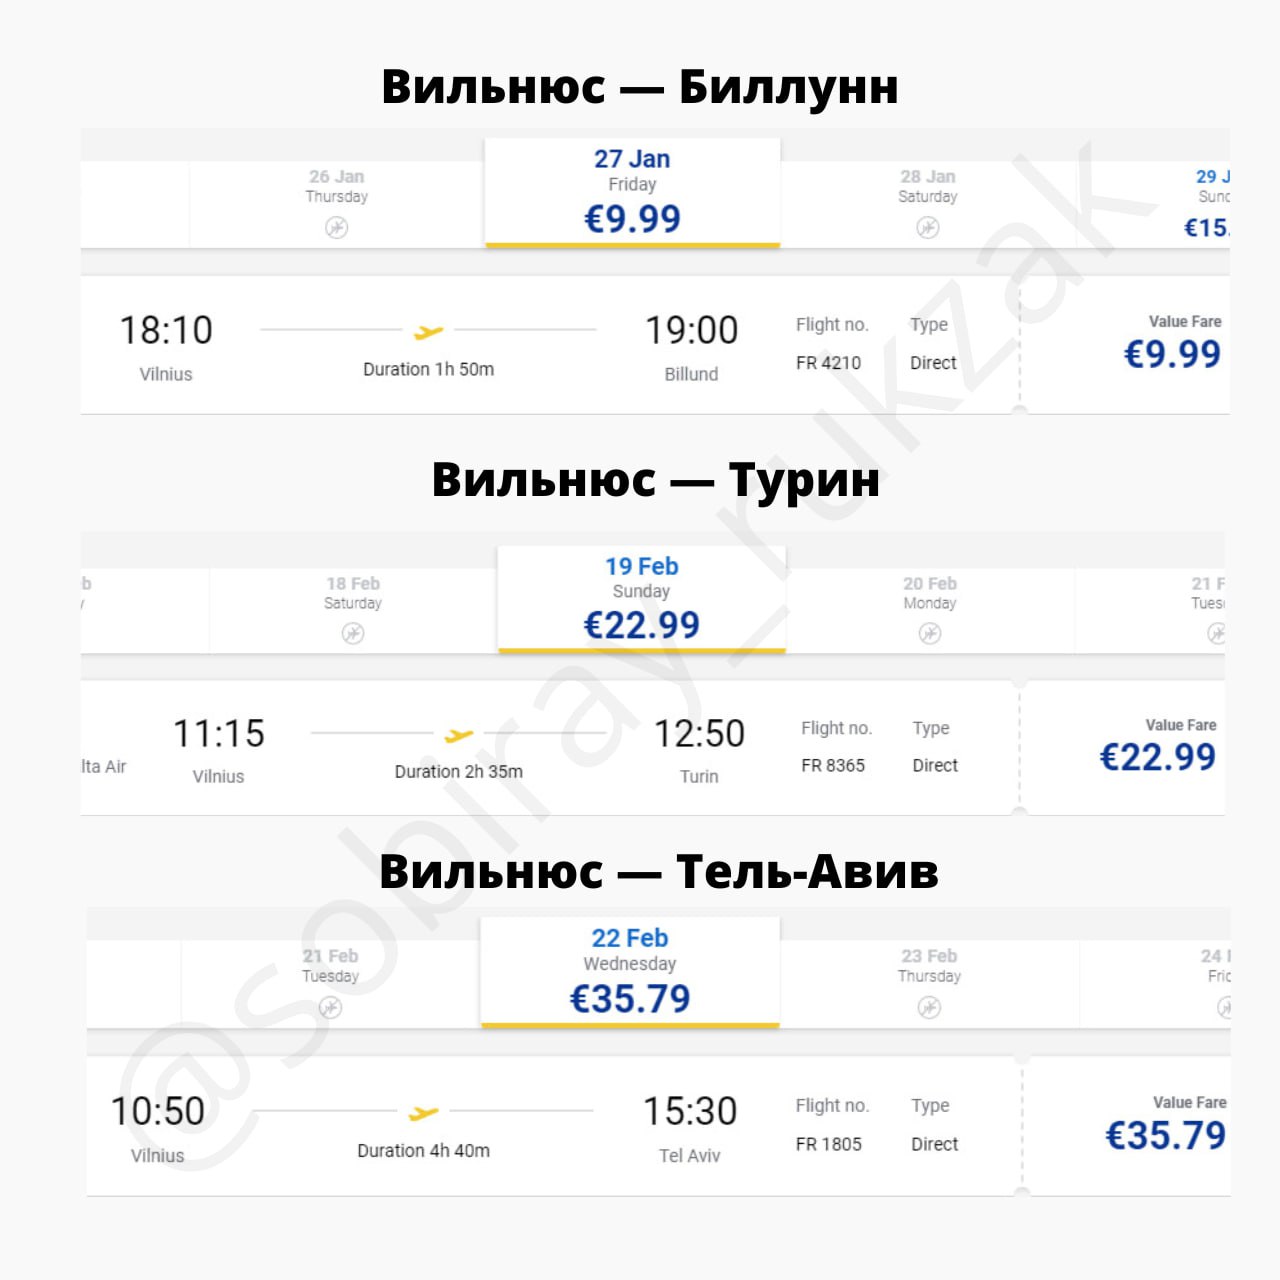This screenshot has height=1280, width=1280.
Task: Click the 18:10 Vilnius departure time
Action: tap(166, 331)
